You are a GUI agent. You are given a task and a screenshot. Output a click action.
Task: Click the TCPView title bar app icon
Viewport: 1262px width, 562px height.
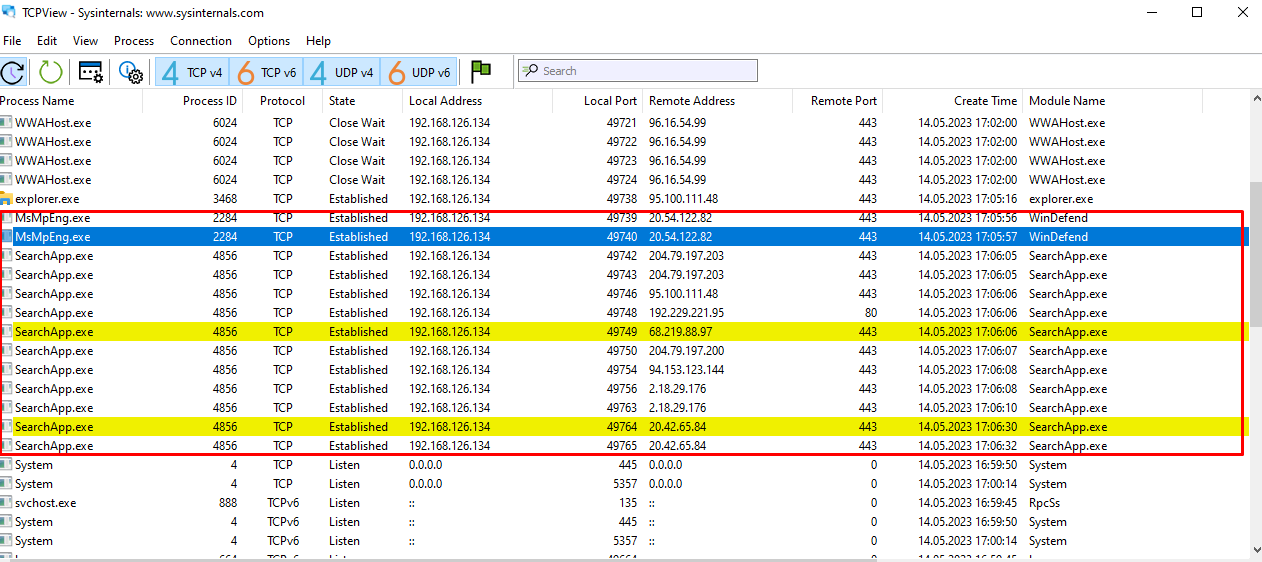[x=9, y=13]
